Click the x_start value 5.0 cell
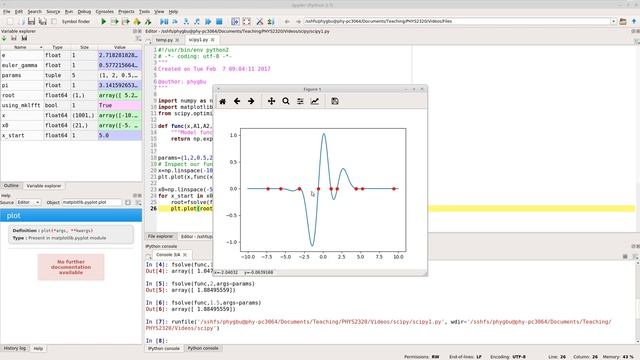 (120, 135)
